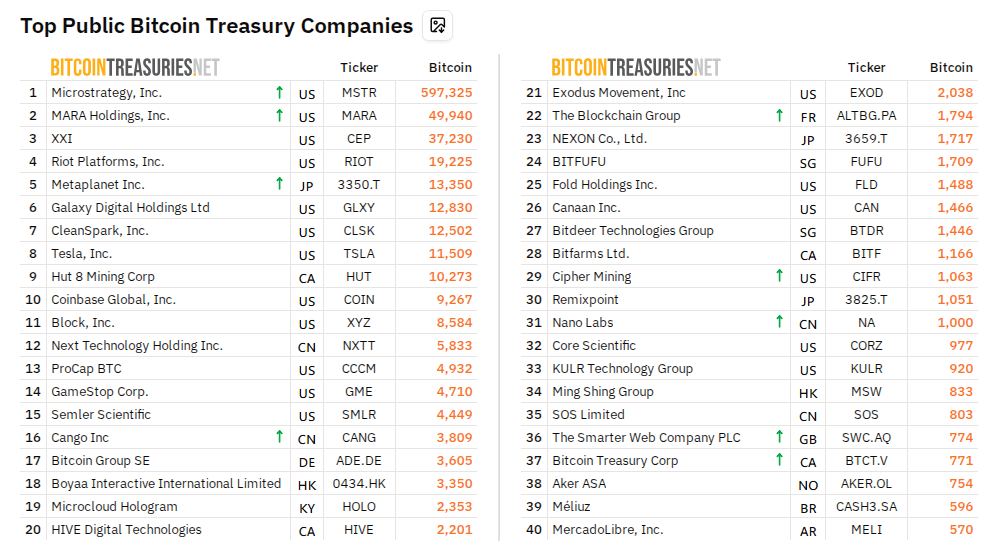Click Microstrategy's 597,325 Bitcoin value
This screenshot has width=998, height=554.
pos(447,92)
